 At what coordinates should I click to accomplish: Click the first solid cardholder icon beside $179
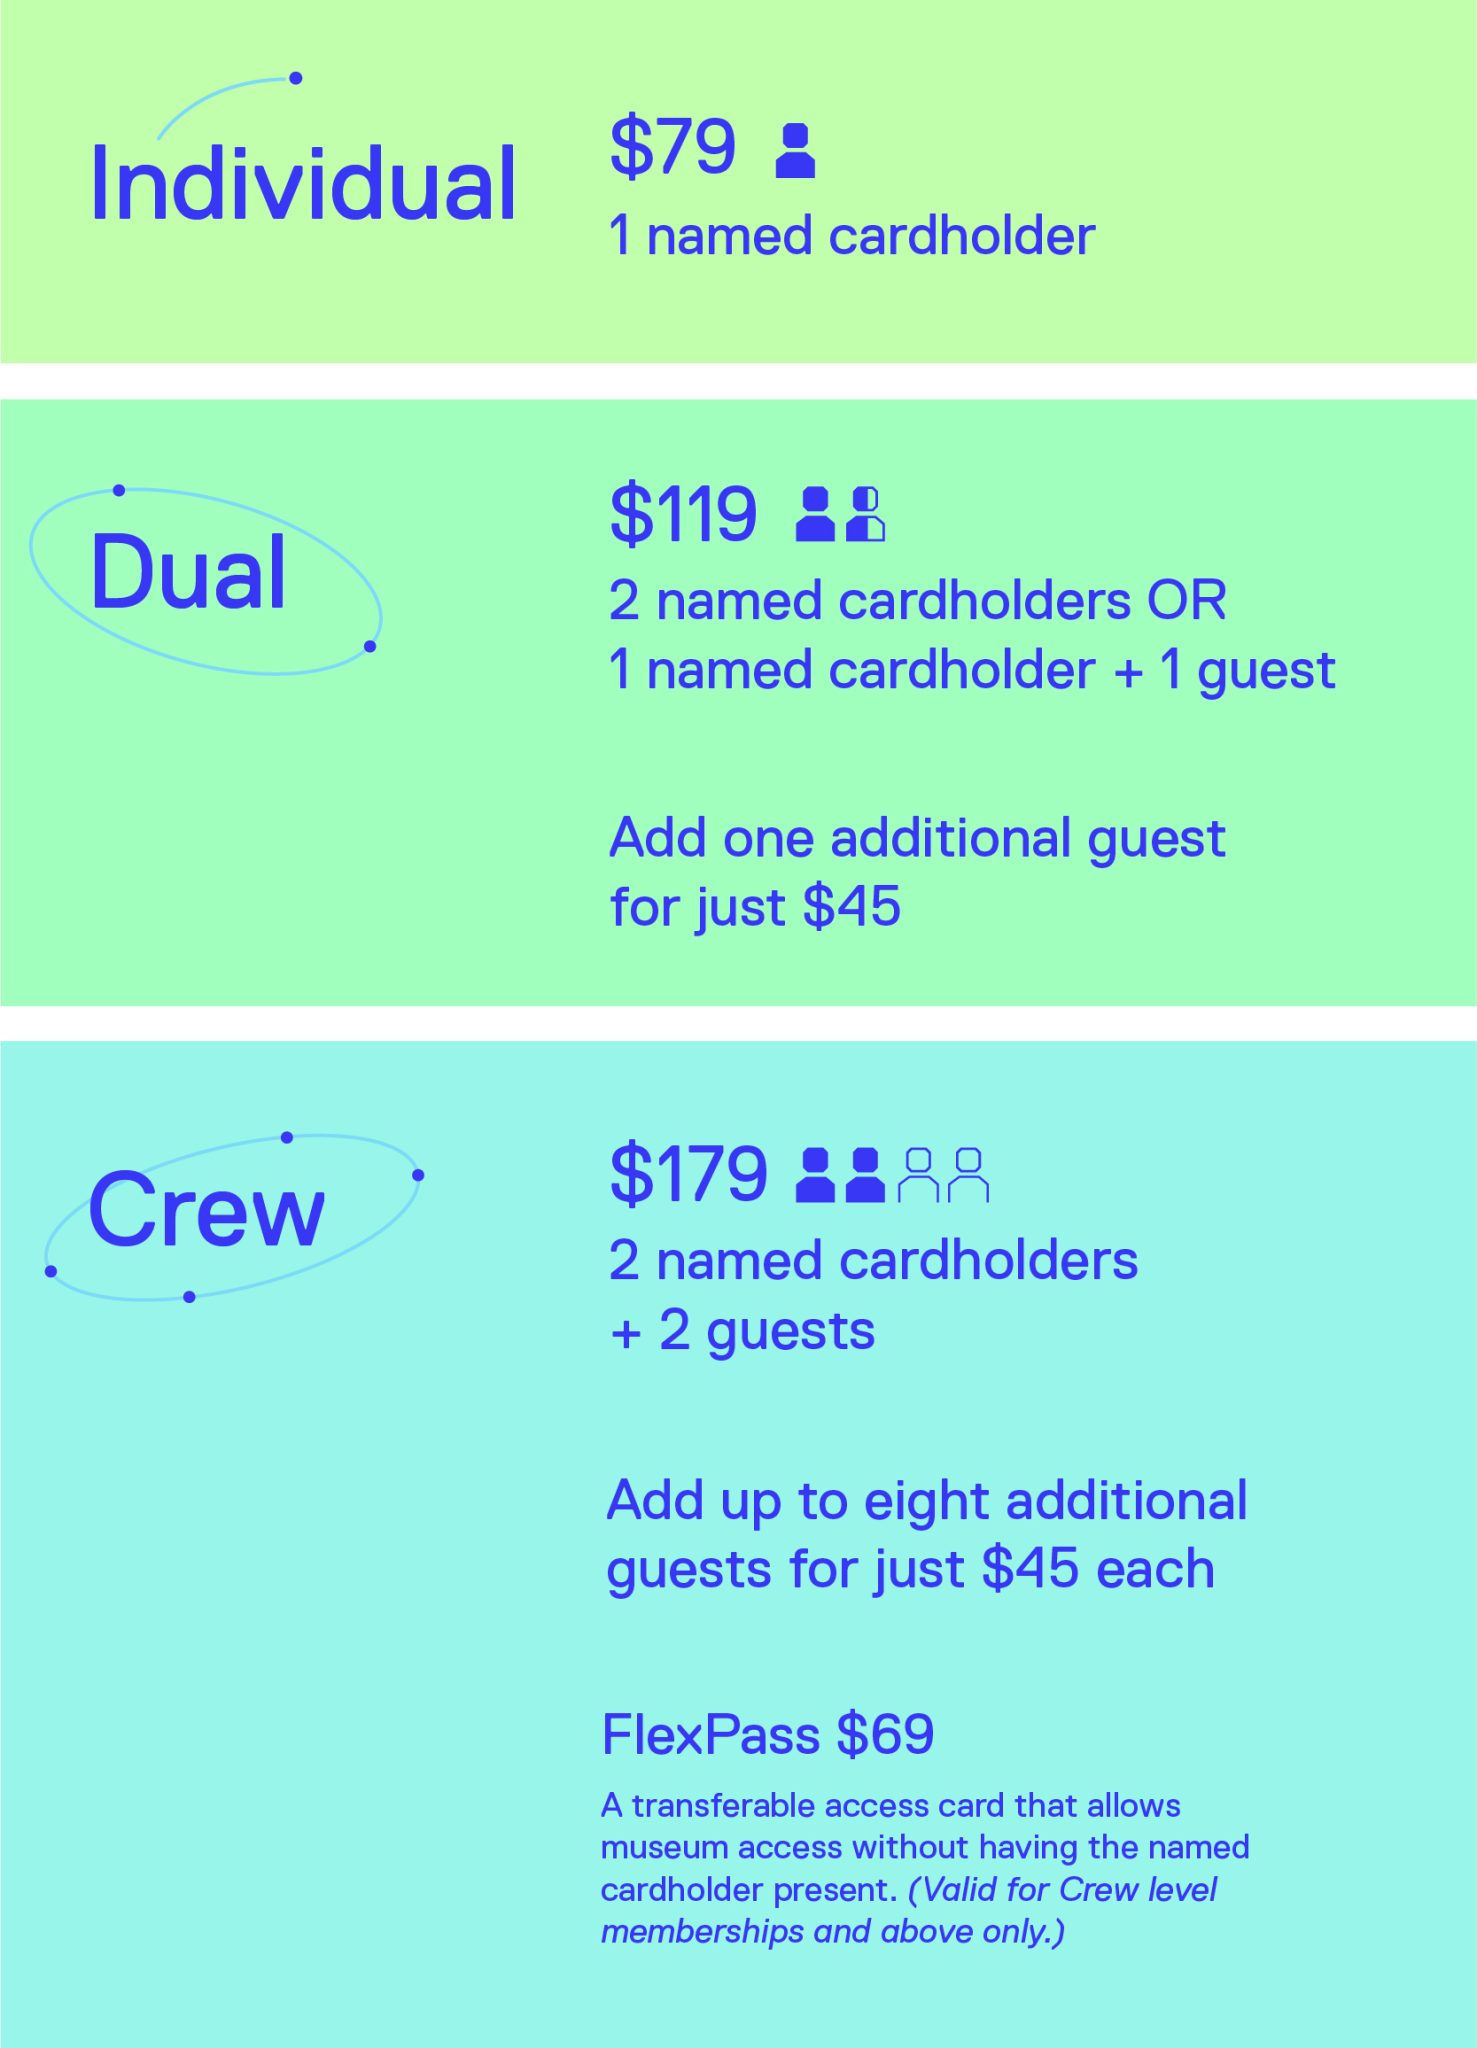tap(815, 1174)
